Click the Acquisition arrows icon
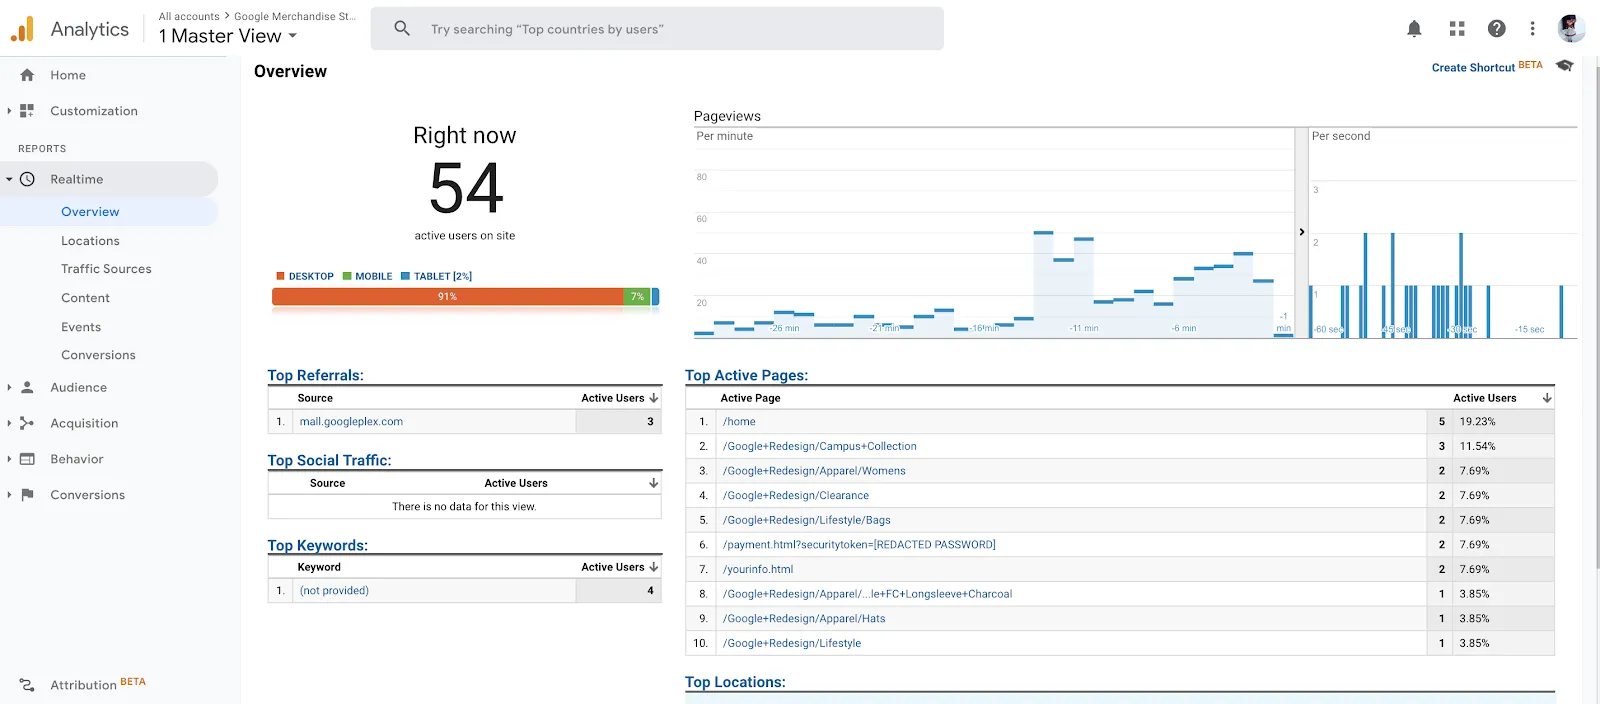 click(x=27, y=423)
